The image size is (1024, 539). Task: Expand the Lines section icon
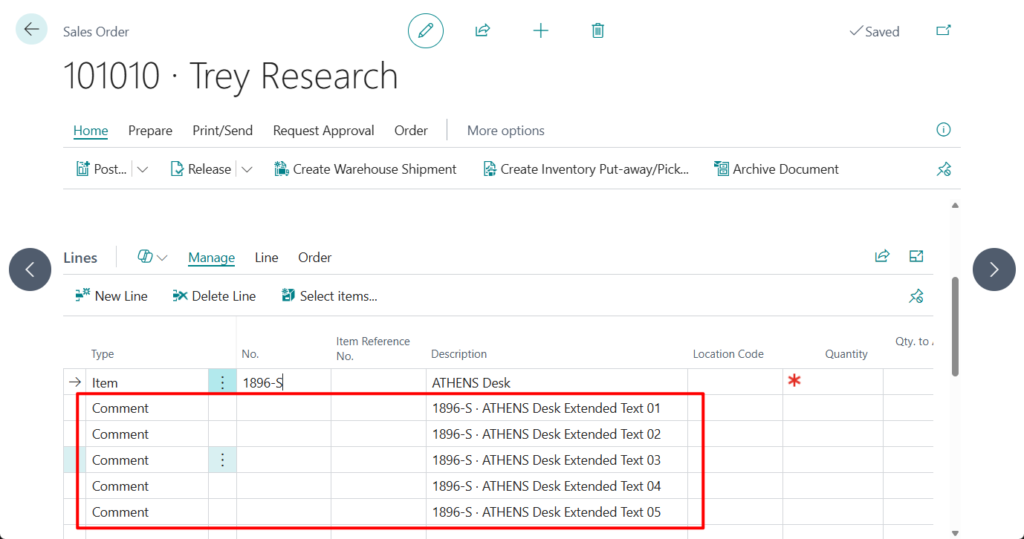click(x=916, y=257)
